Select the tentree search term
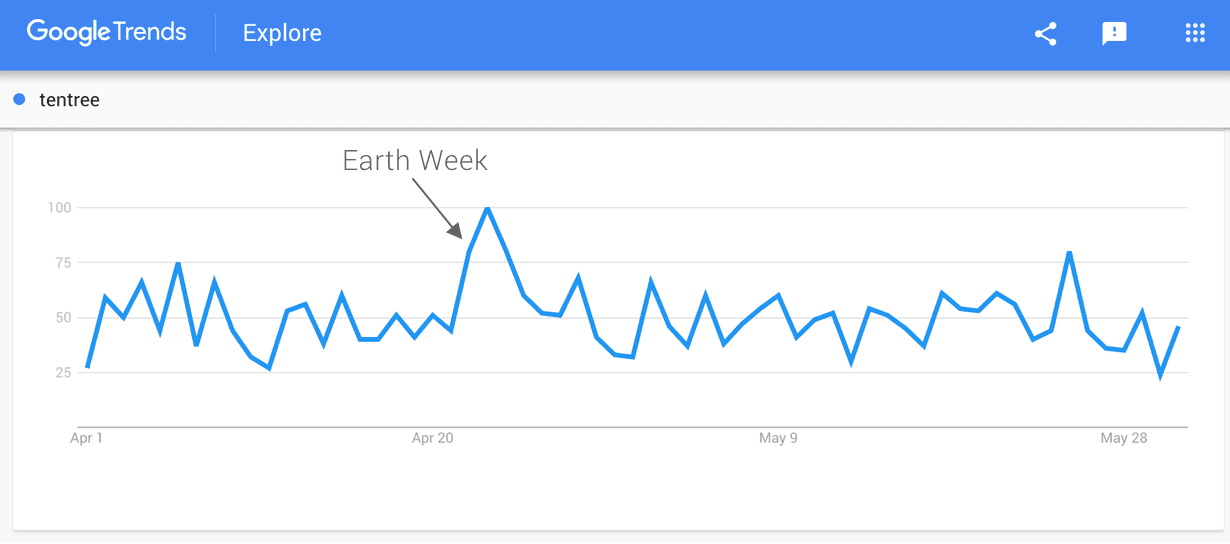The width and height of the screenshot is (1230, 544). 69,100
